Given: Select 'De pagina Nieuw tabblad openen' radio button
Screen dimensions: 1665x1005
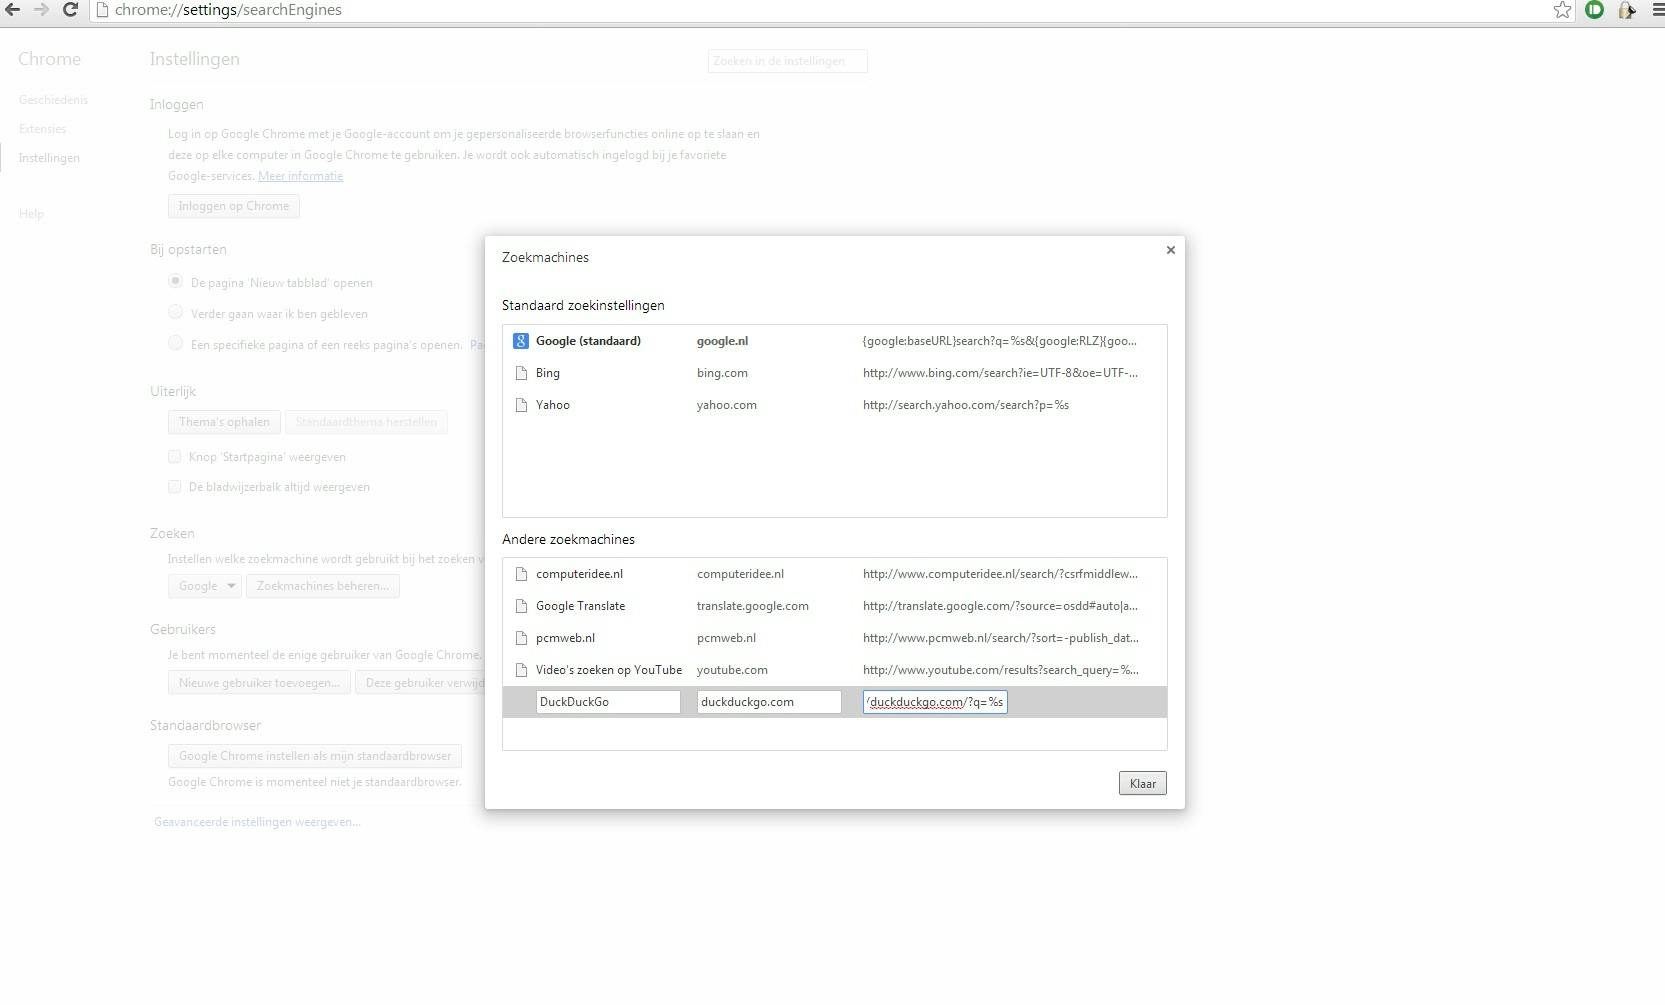Looking at the screenshot, I should [x=176, y=282].
